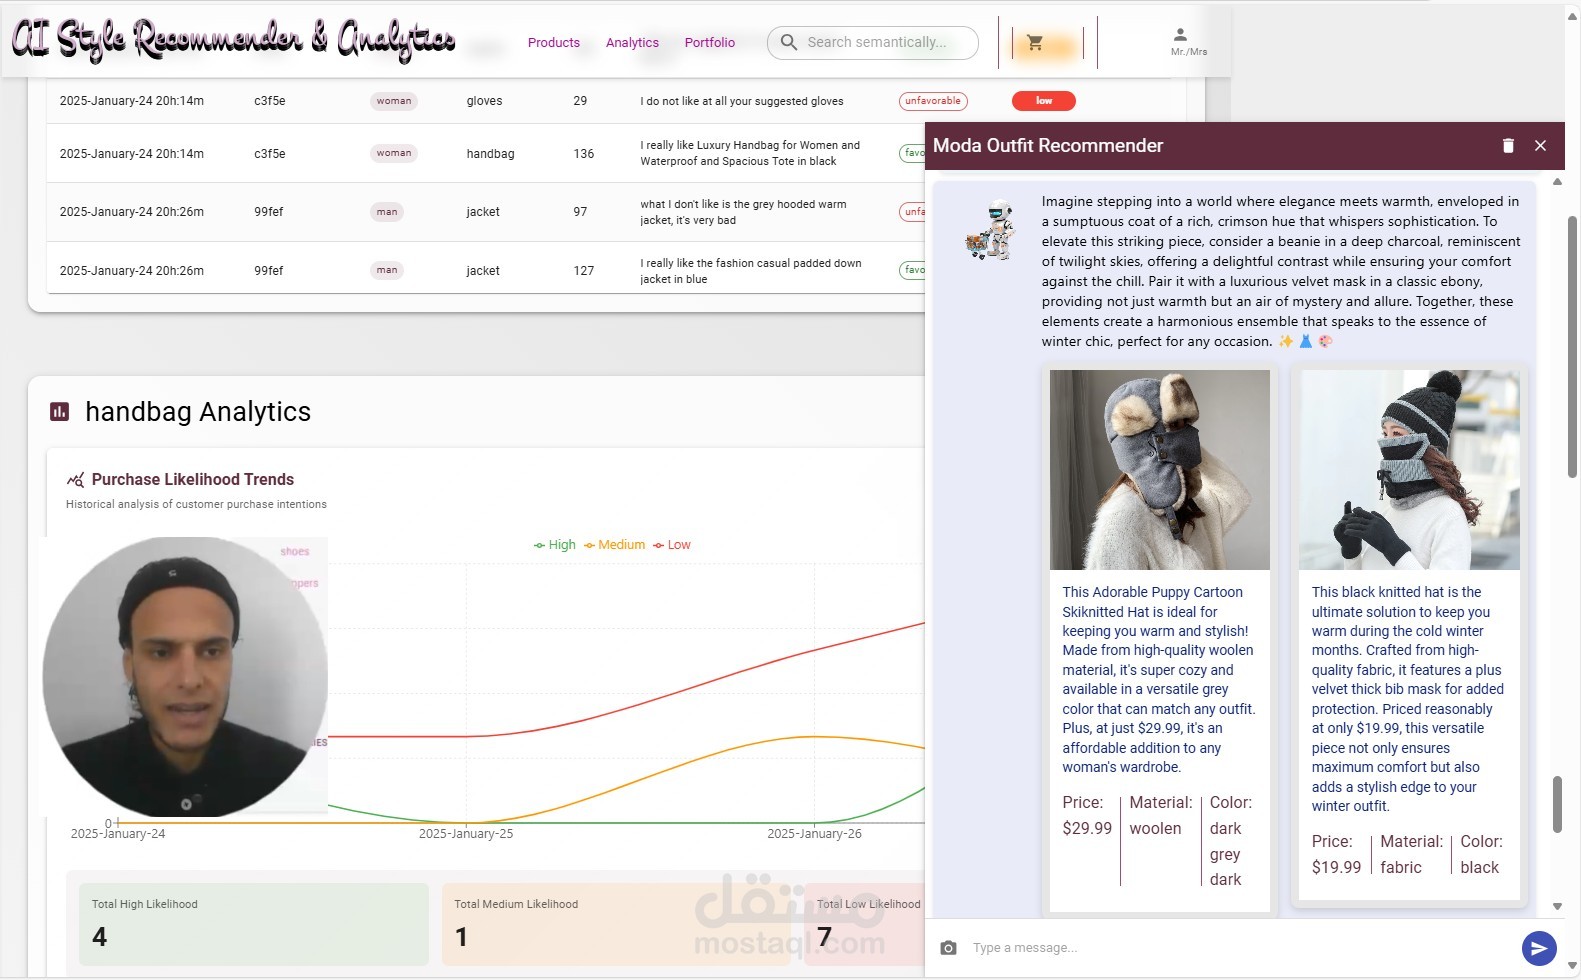Image resolution: width=1581 pixels, height=980 pixels.
Task: Click the value '29' in gloves row
Action: [580, 101]
